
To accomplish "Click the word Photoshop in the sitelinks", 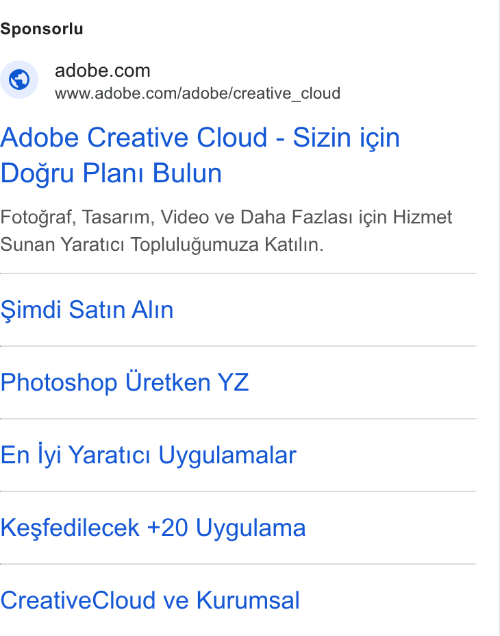I will point(59,382).
